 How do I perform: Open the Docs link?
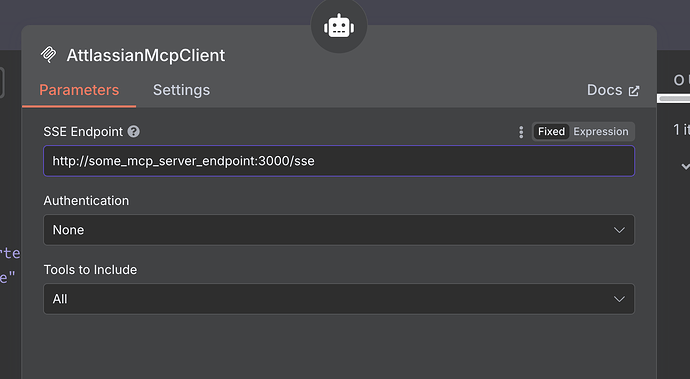click(604, 90)
